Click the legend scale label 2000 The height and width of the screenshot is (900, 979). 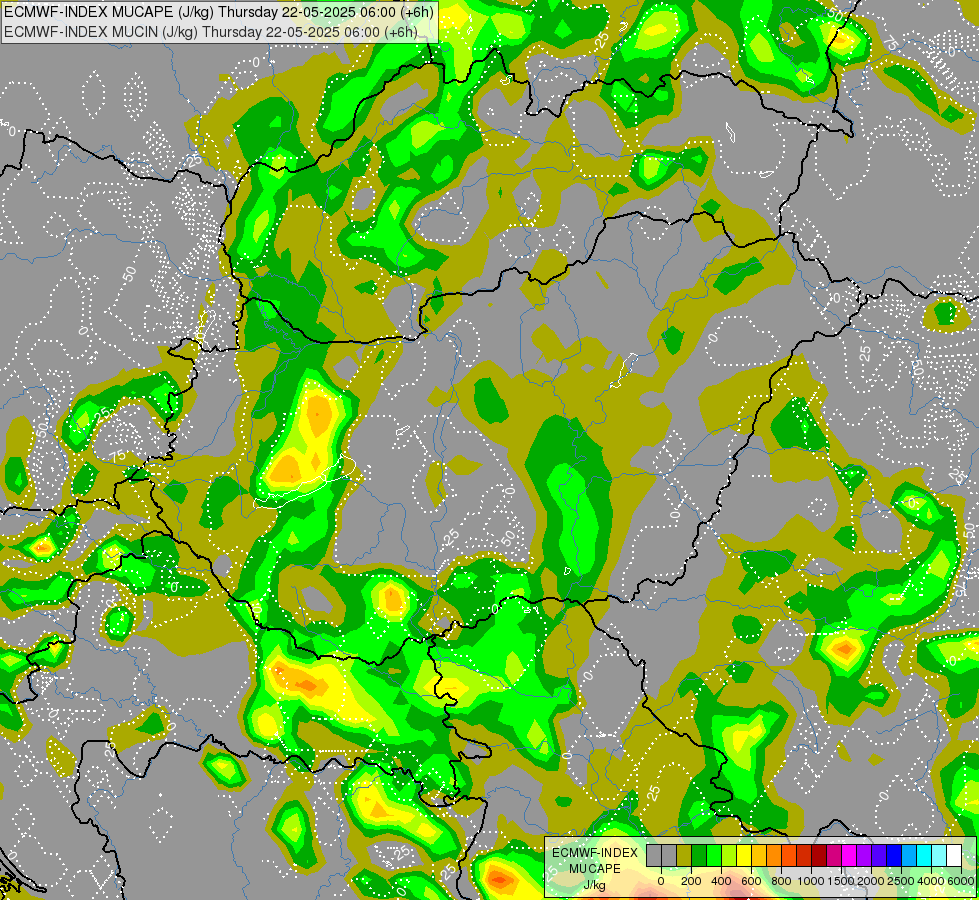pos(871,881)
